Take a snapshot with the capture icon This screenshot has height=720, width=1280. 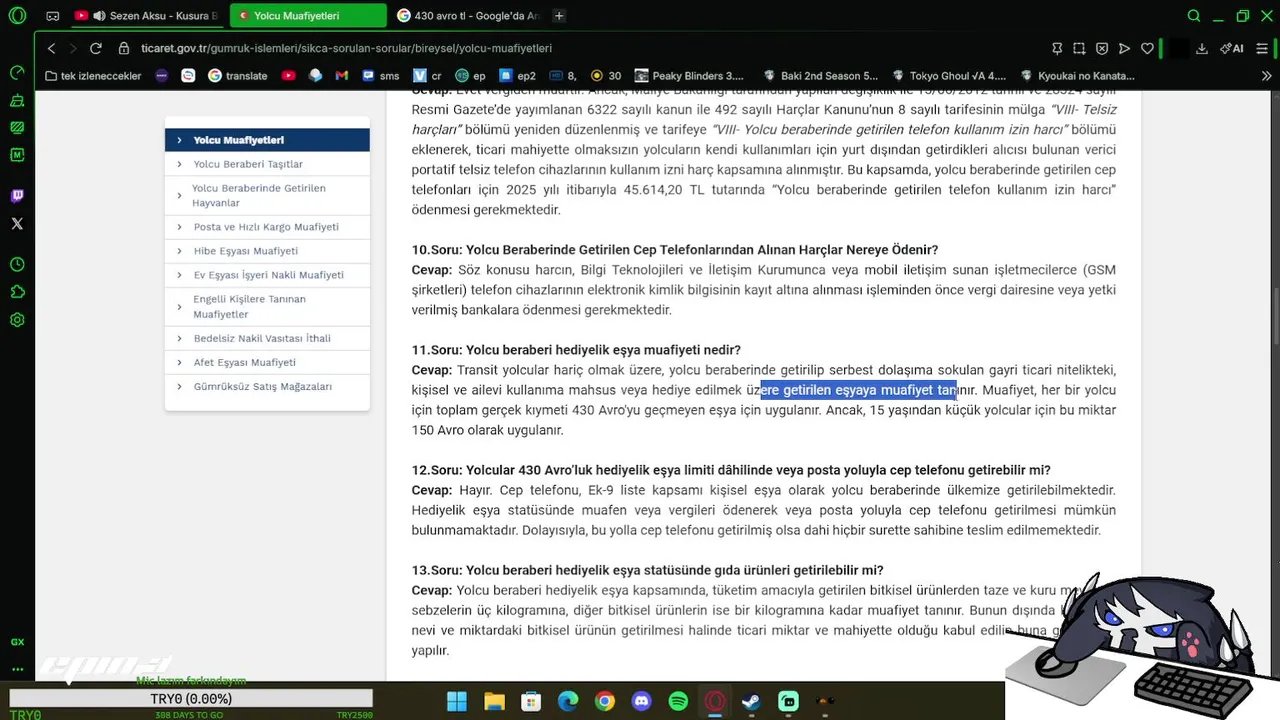(x=1079, y=48)
